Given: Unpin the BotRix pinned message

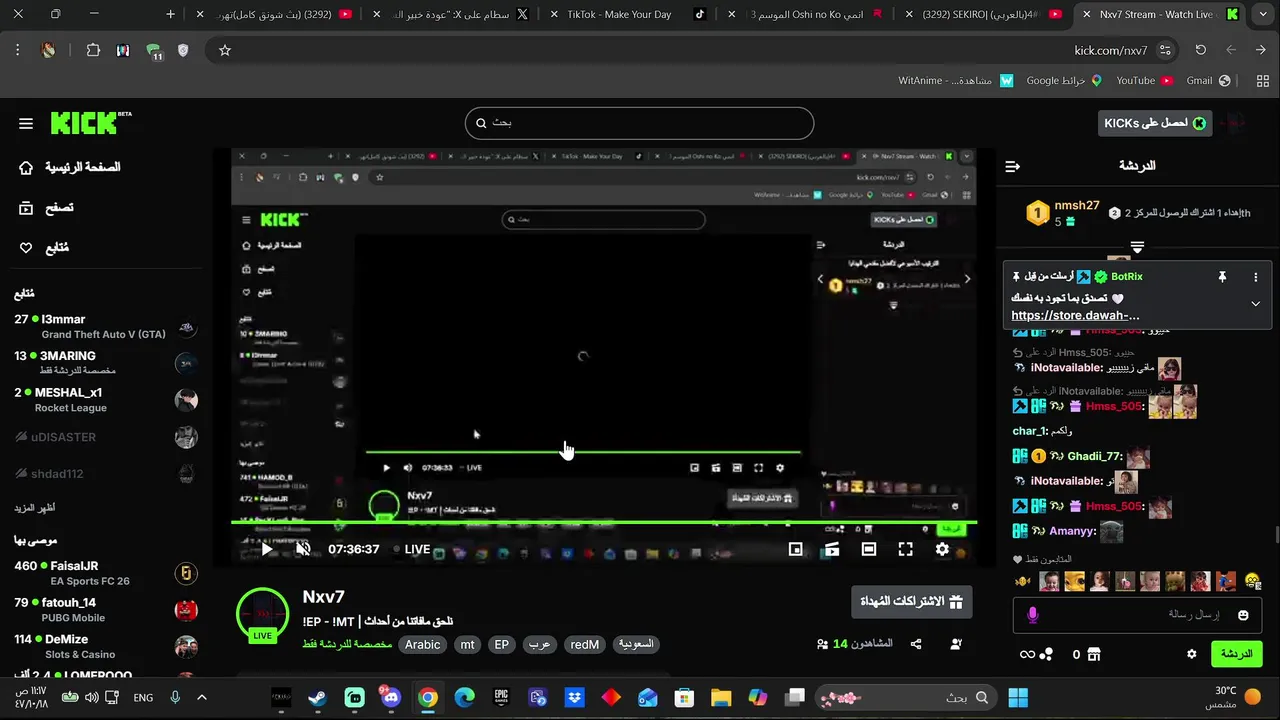Looking at the screenshot, I should [1222, 277].
